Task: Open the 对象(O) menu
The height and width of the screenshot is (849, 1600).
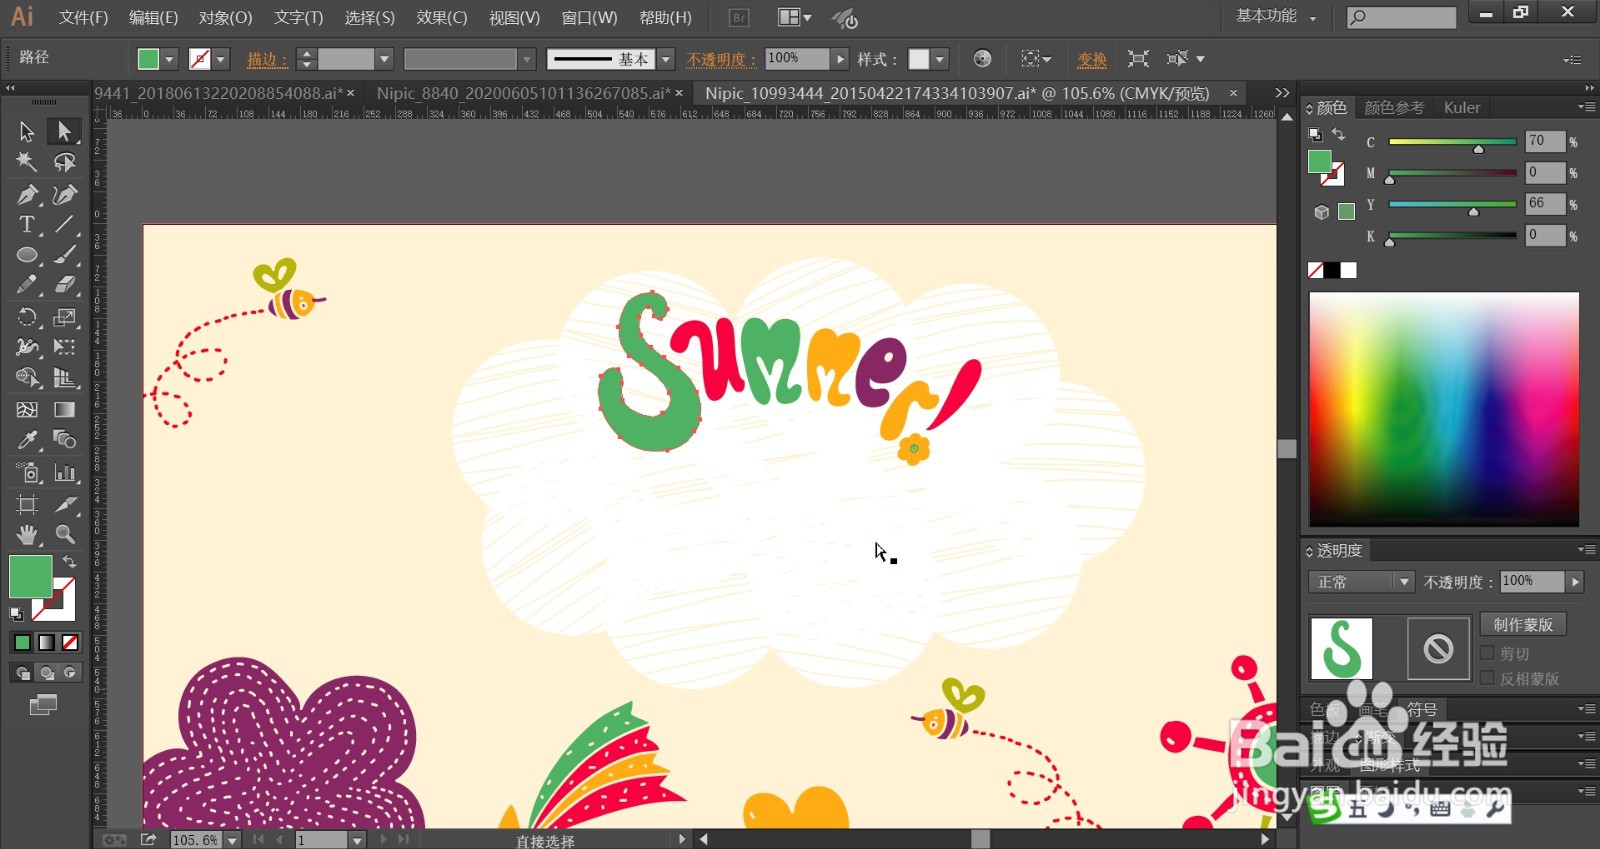Action: click(225, 18)
